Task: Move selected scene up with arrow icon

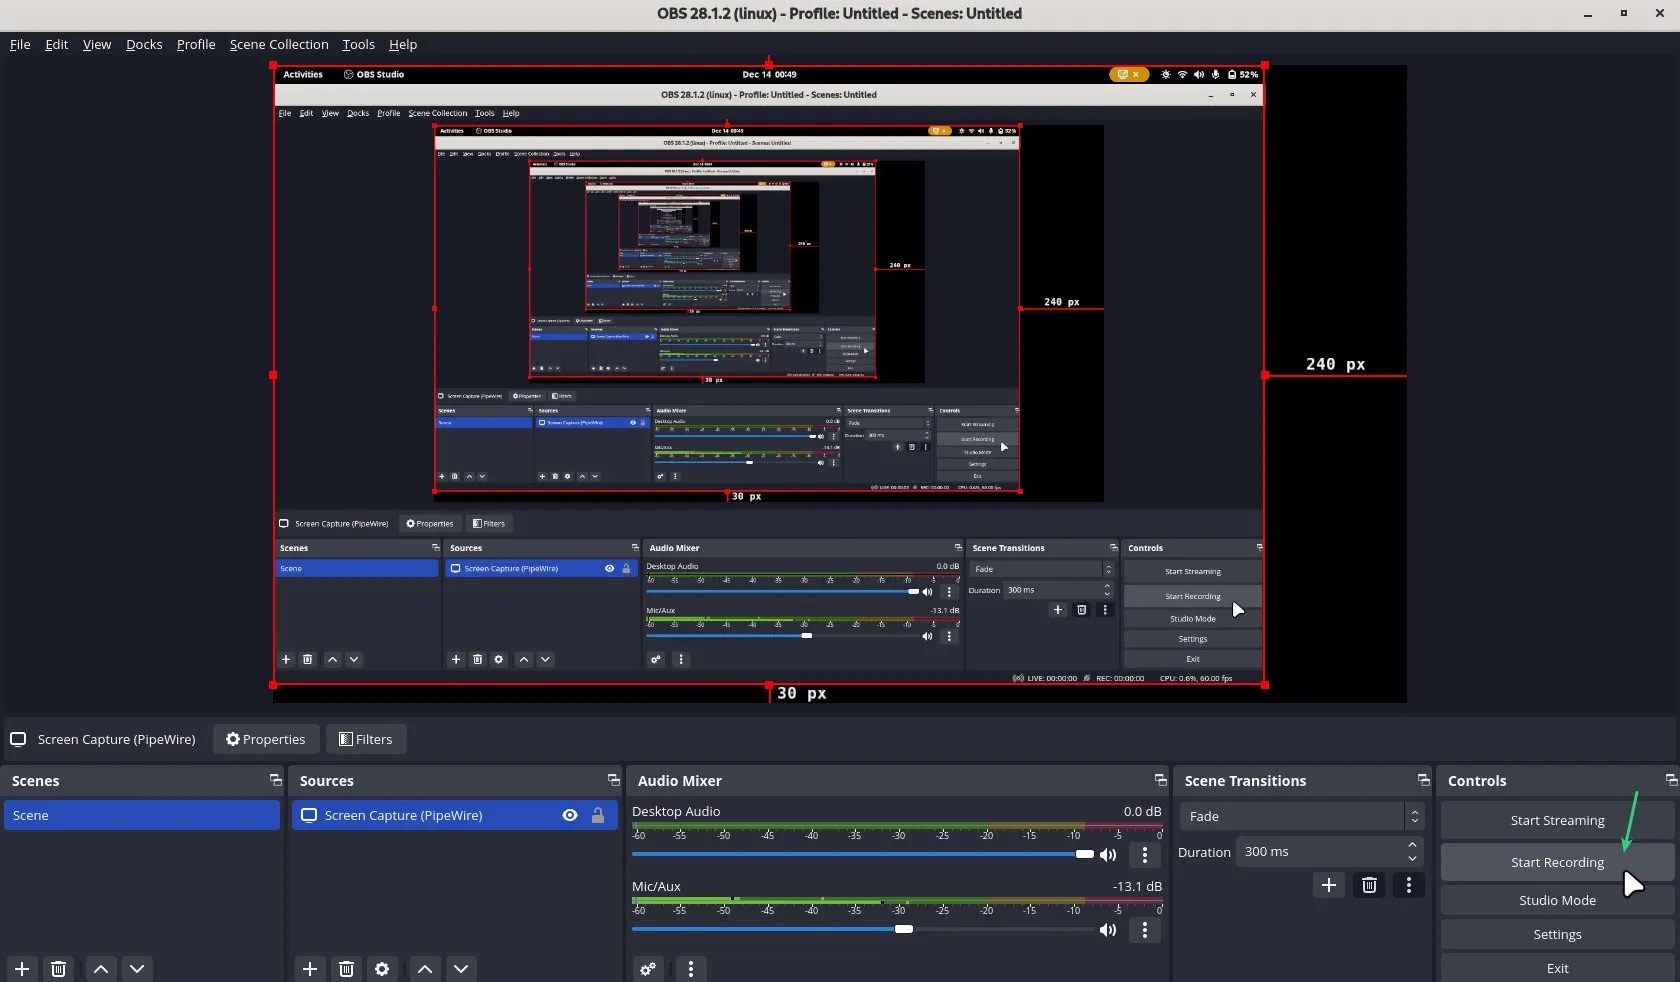Action: pos(101,969)
